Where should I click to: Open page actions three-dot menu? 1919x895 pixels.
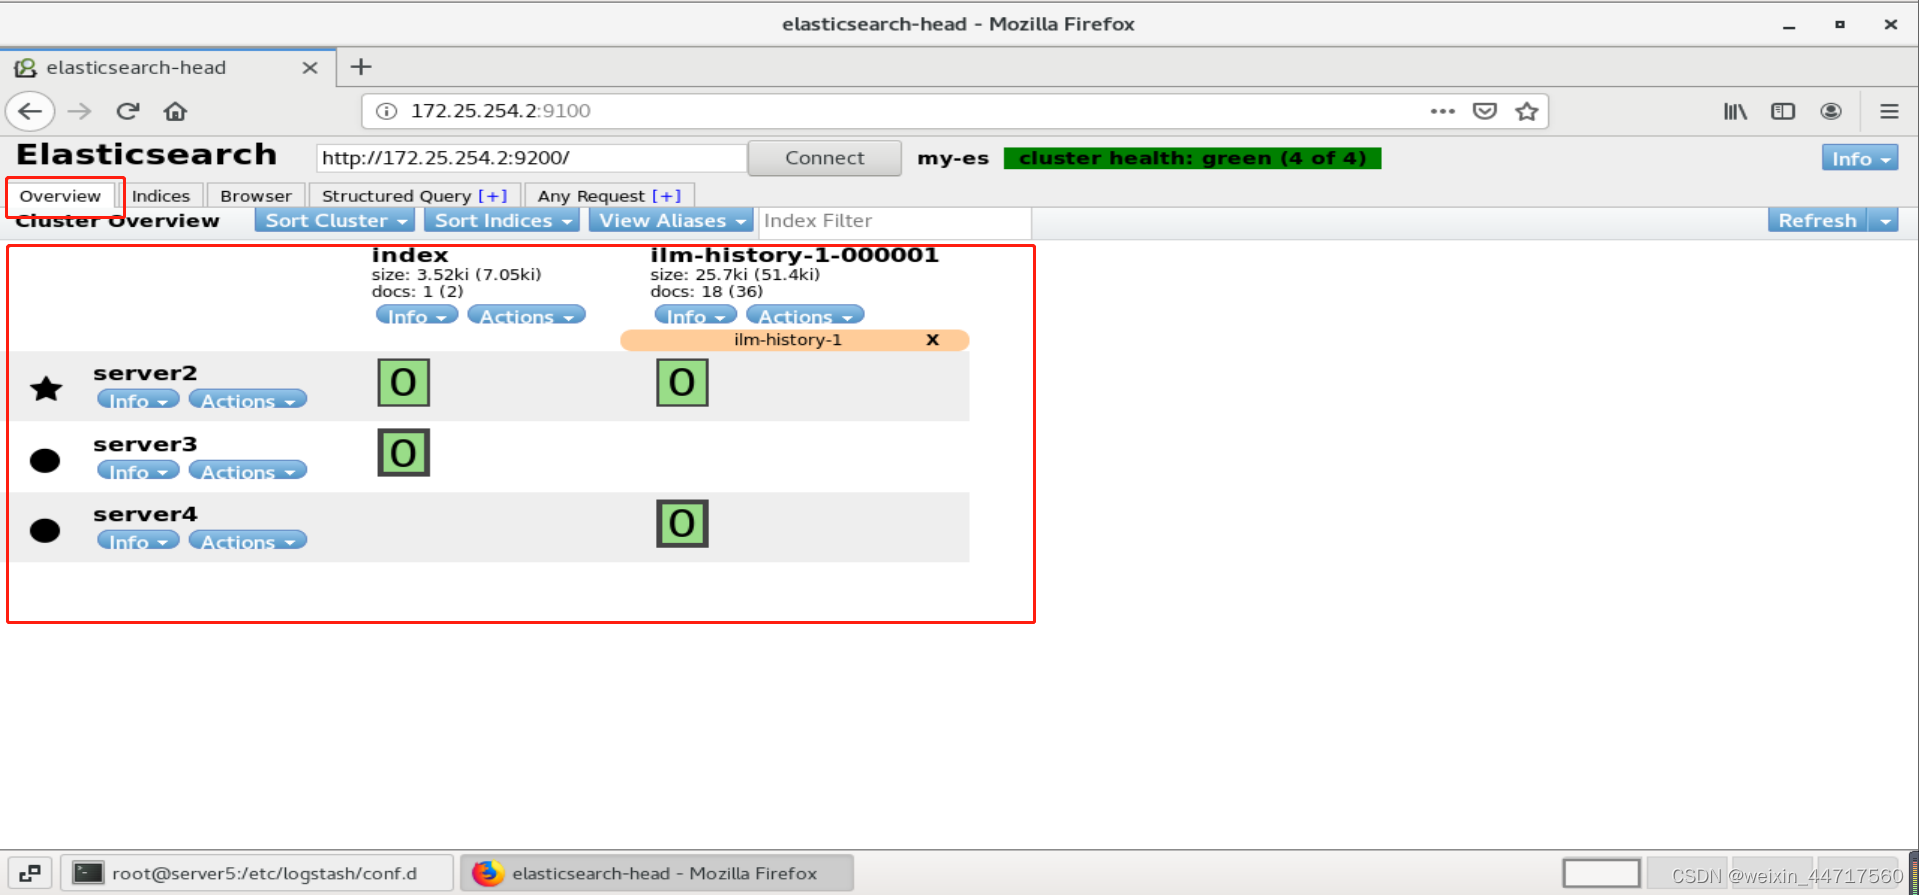tap(1442, 111)
